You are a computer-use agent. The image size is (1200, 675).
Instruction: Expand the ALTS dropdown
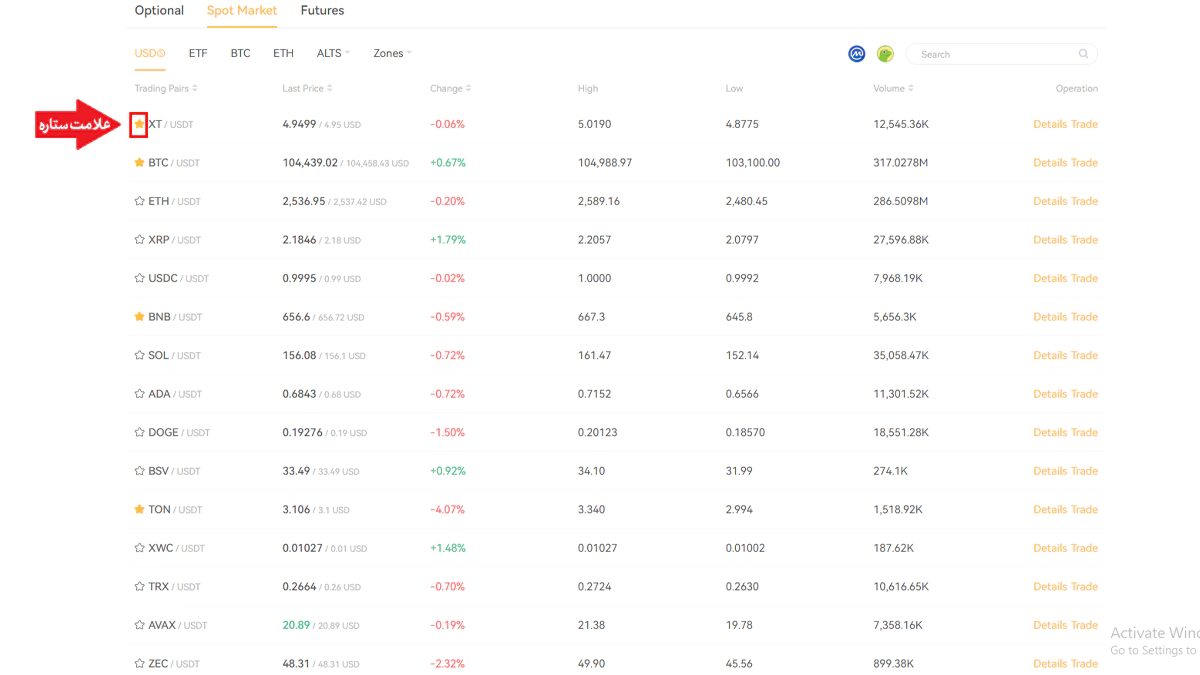click(333, 53)
